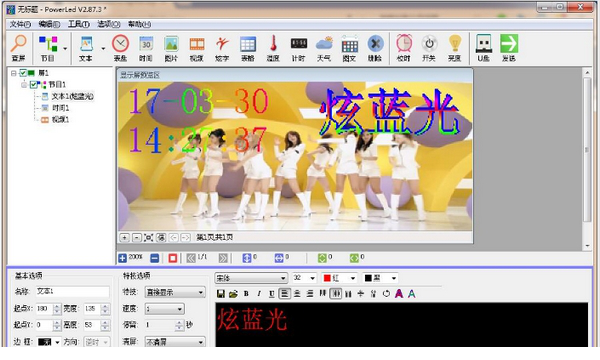Toggle left-align text button
Screen dimensions: 600x360
pyautogui.click(x=284, y=294)
